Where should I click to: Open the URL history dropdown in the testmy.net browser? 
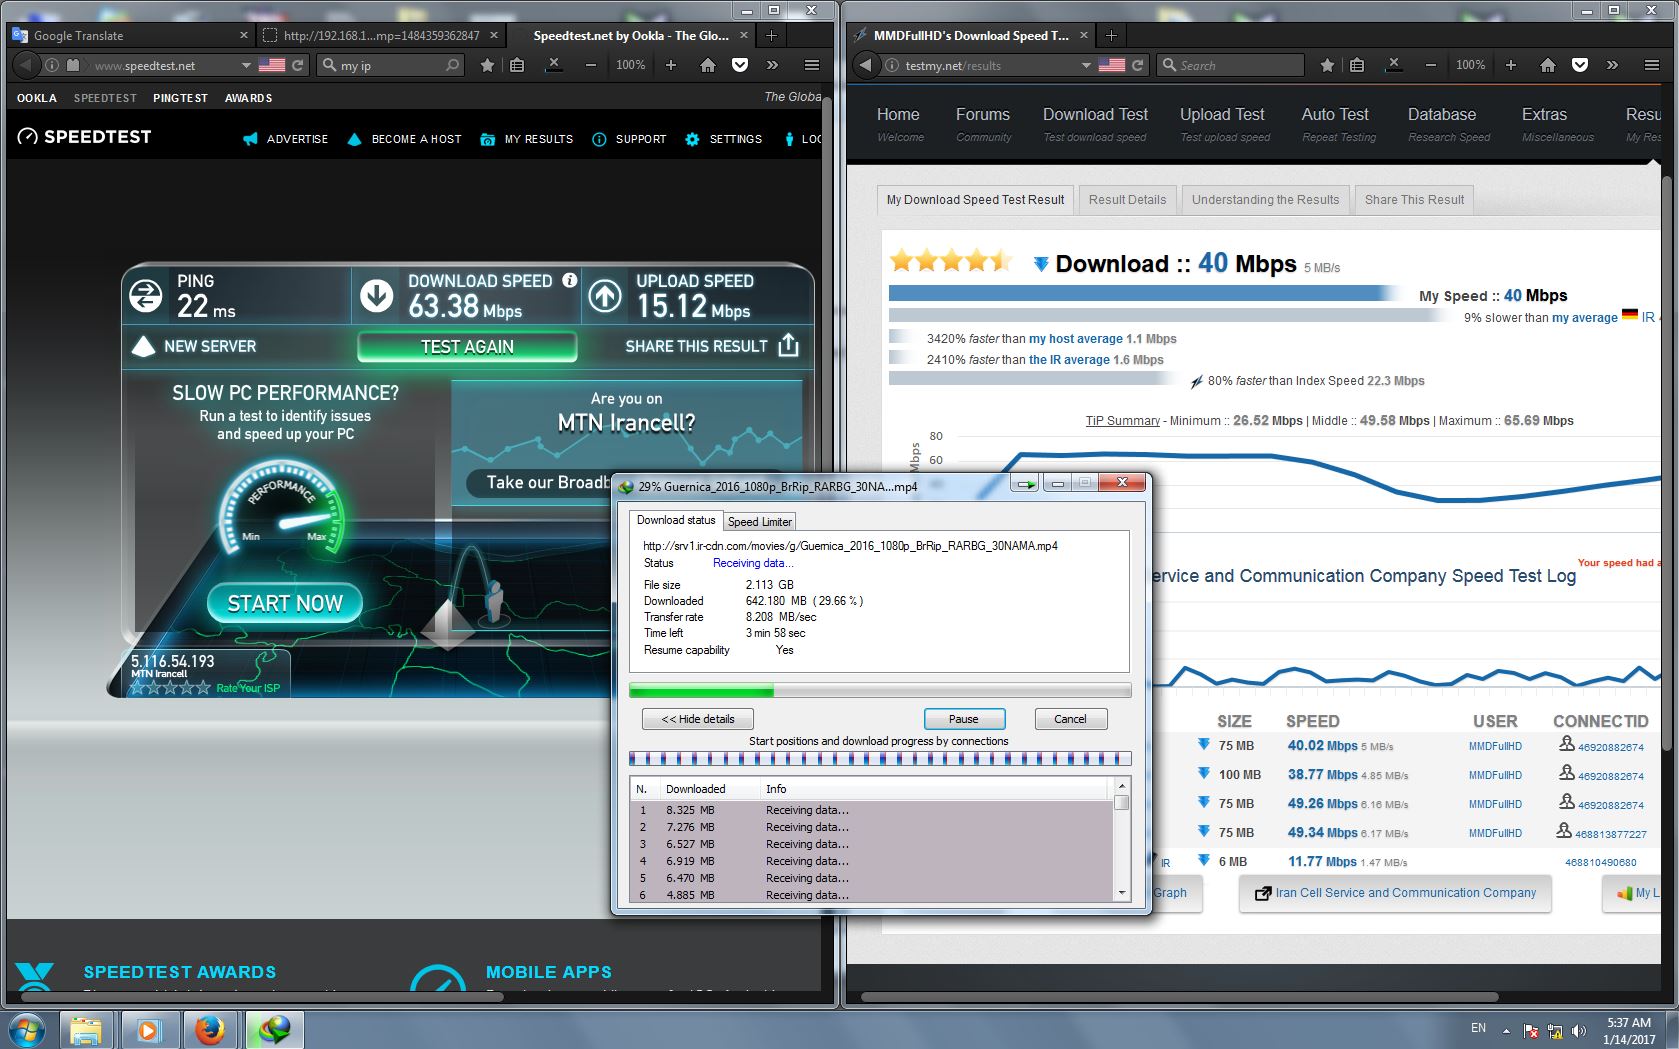(1086, 65)
